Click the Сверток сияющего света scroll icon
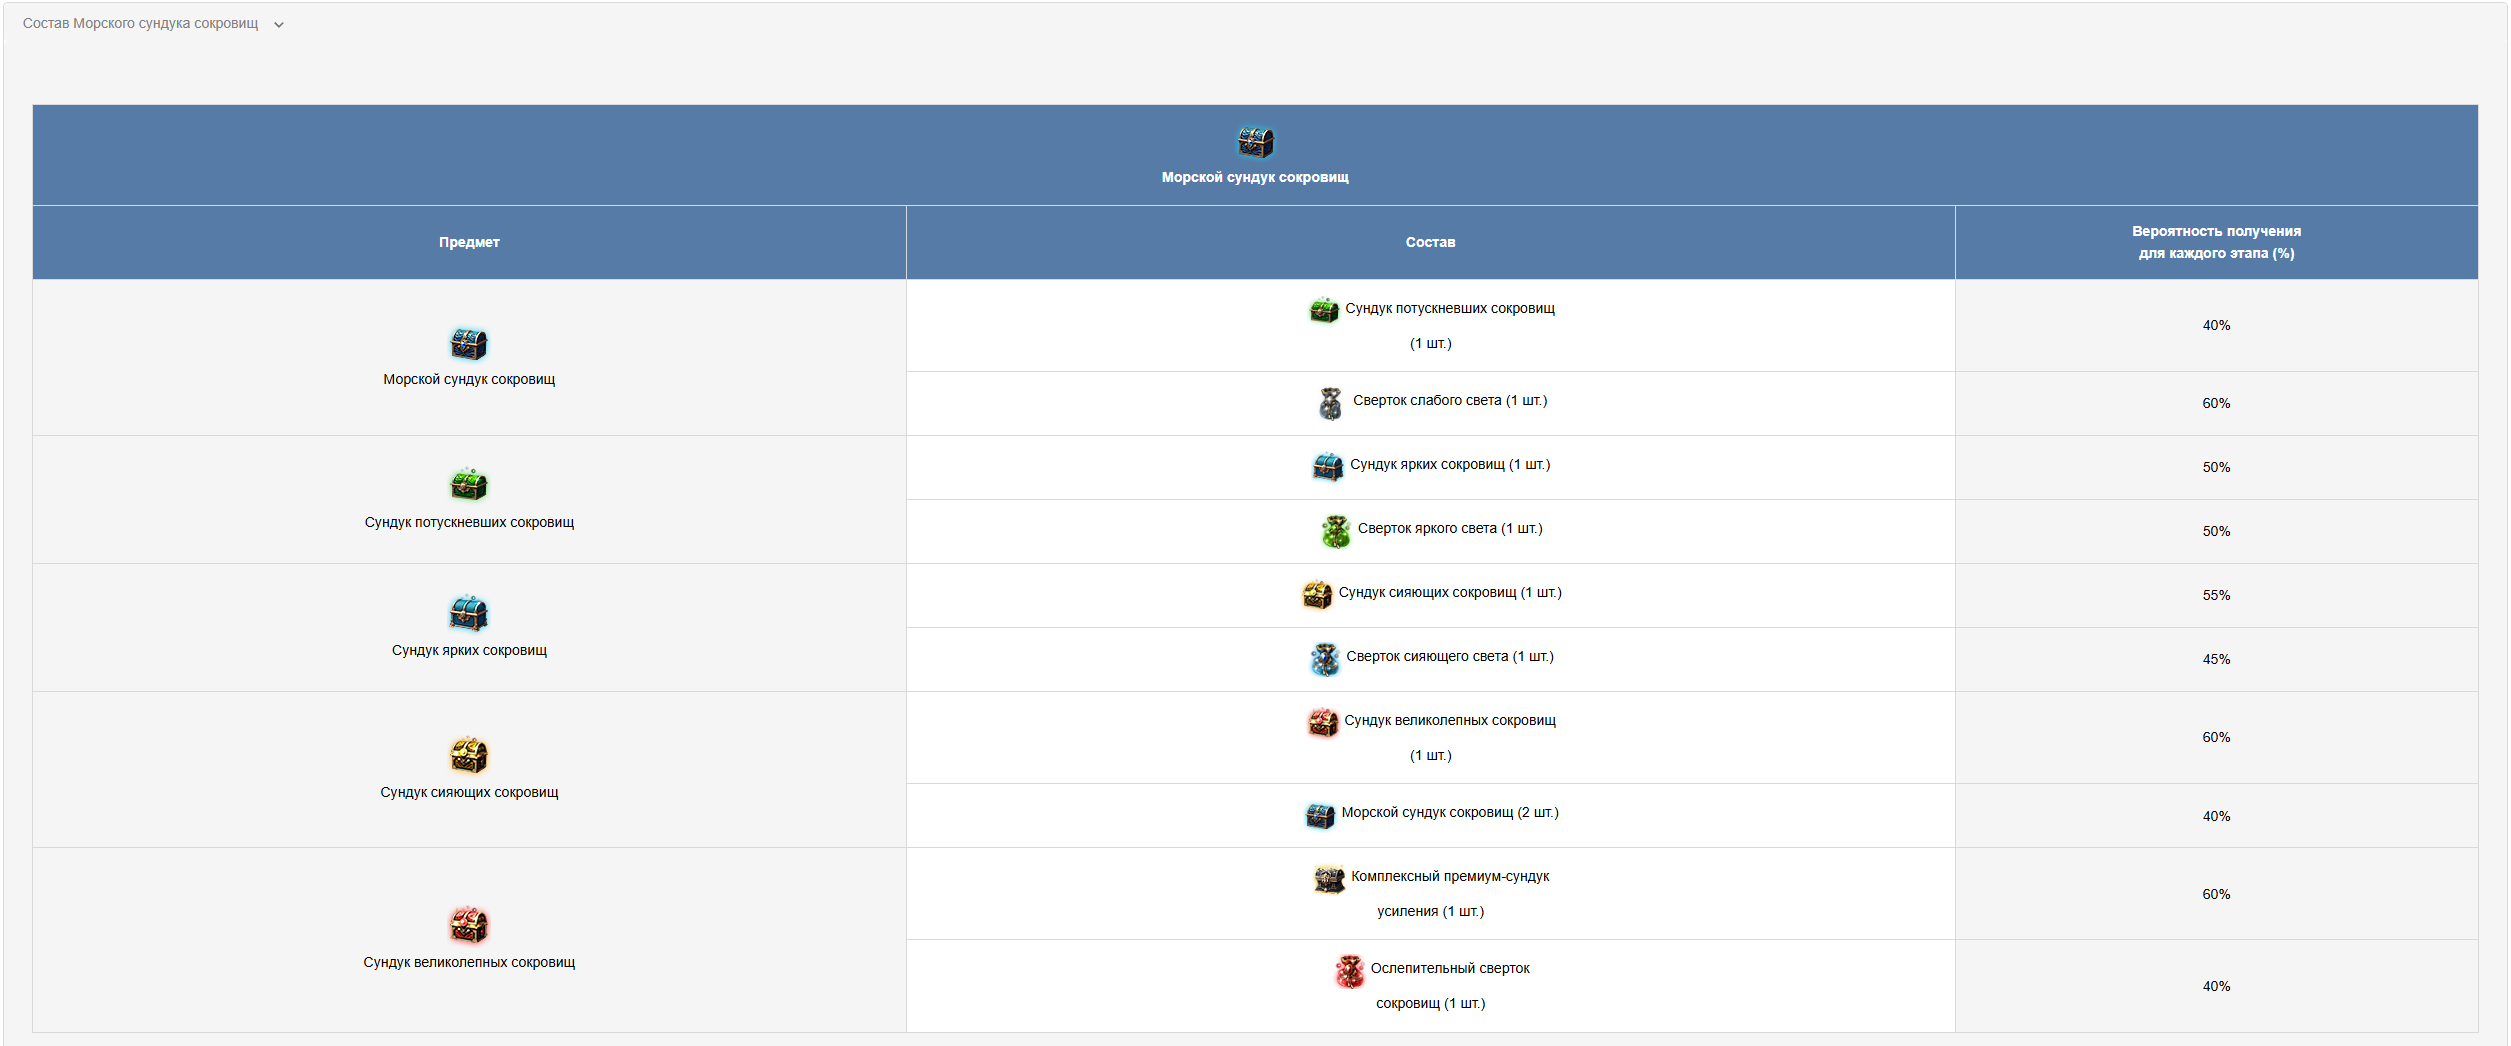Image resolution: width=2511 pixels, height=1046 pixels. click(1325, 659)
